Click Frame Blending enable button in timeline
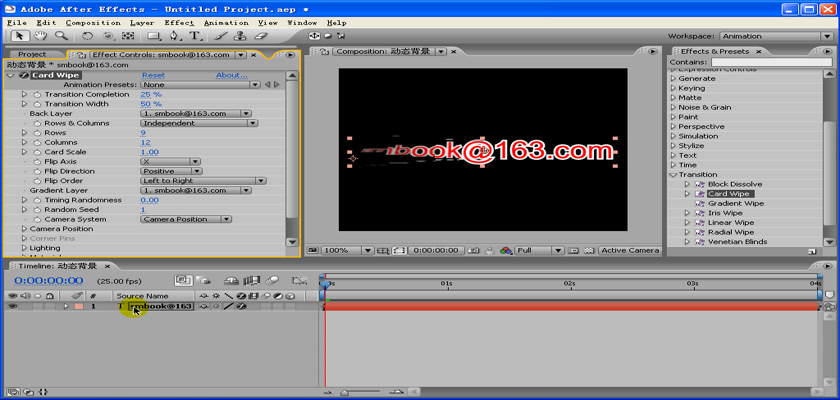Image resolution: width=840 pixels, height=400 pixels. pos(251,280)
